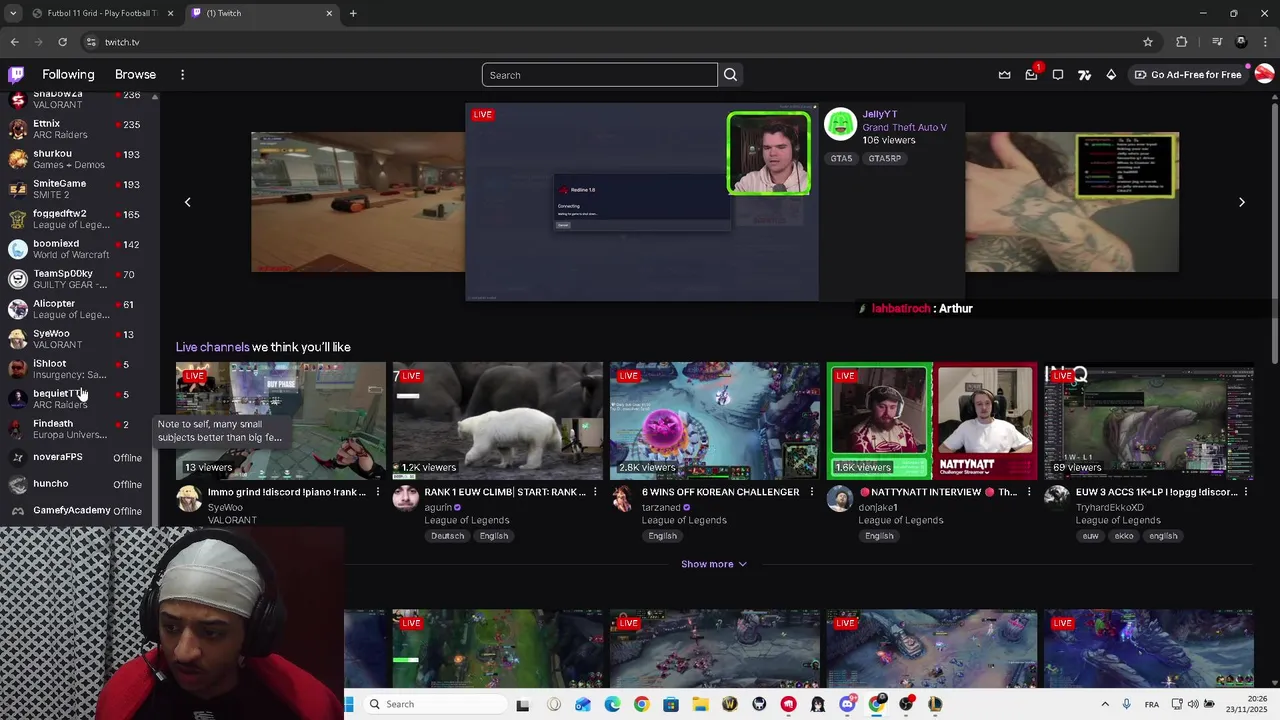
Task: Open Microsoft Edge from the taskbar
Action: (612, 704)
